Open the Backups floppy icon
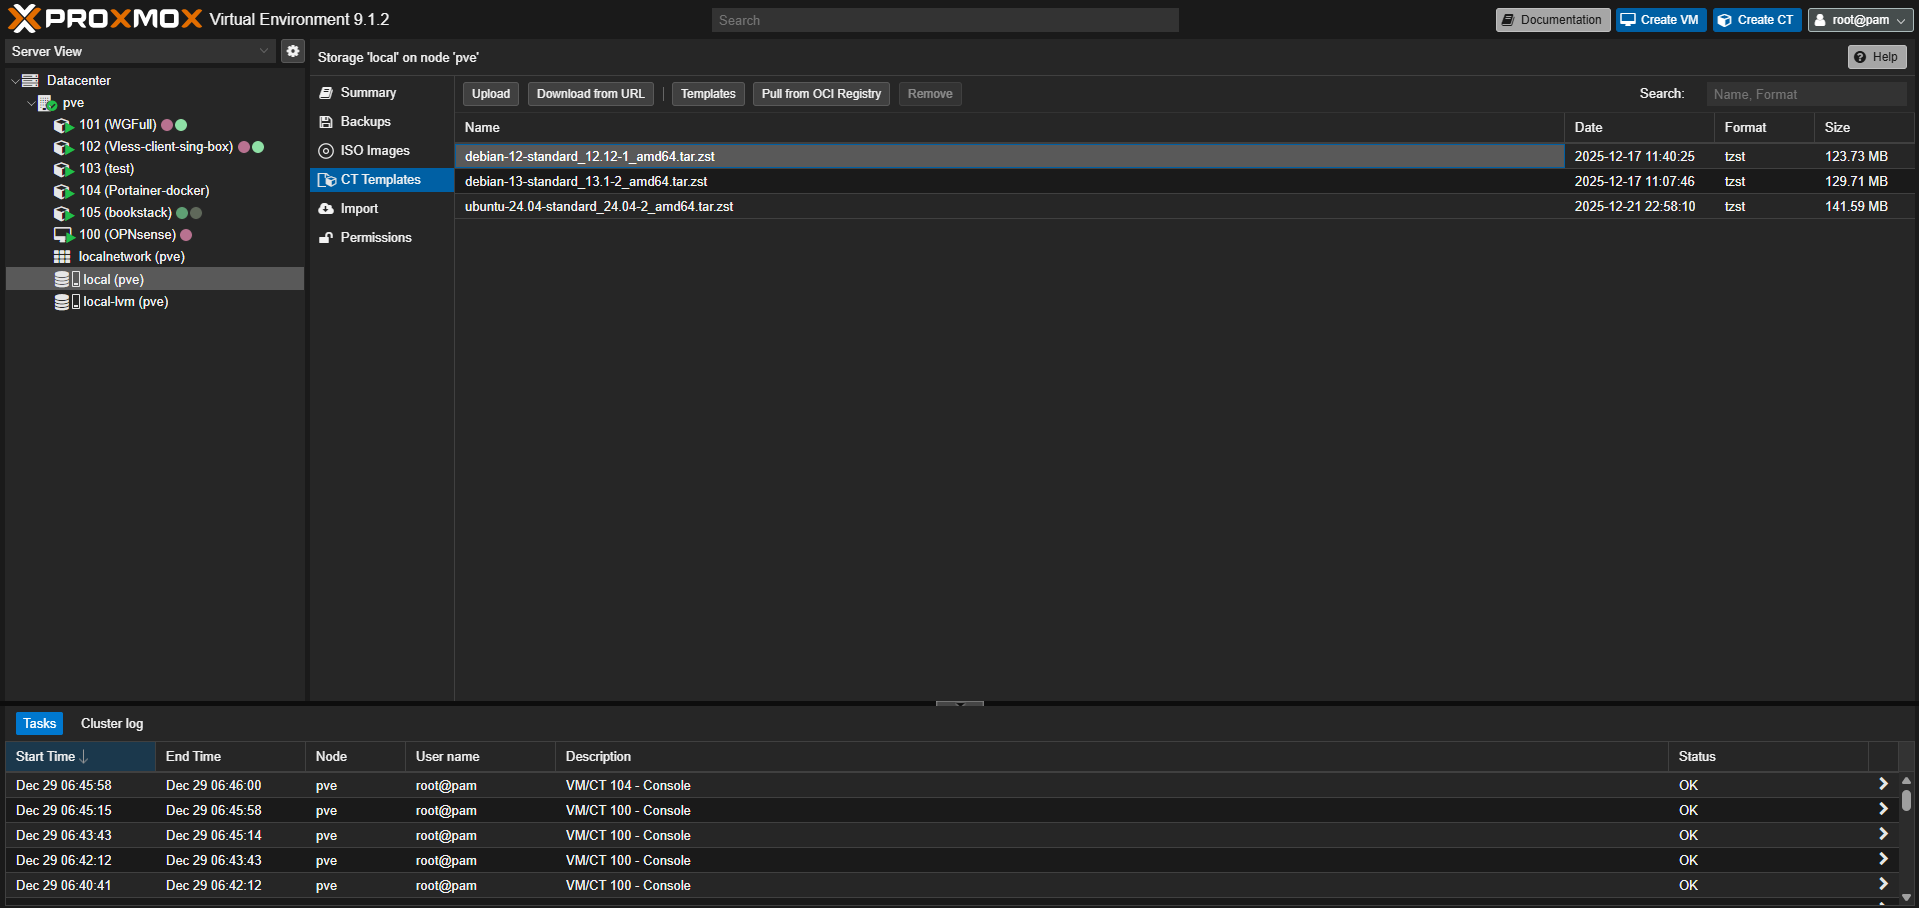This screenshot has height=908, width=1919. (326, 122)
